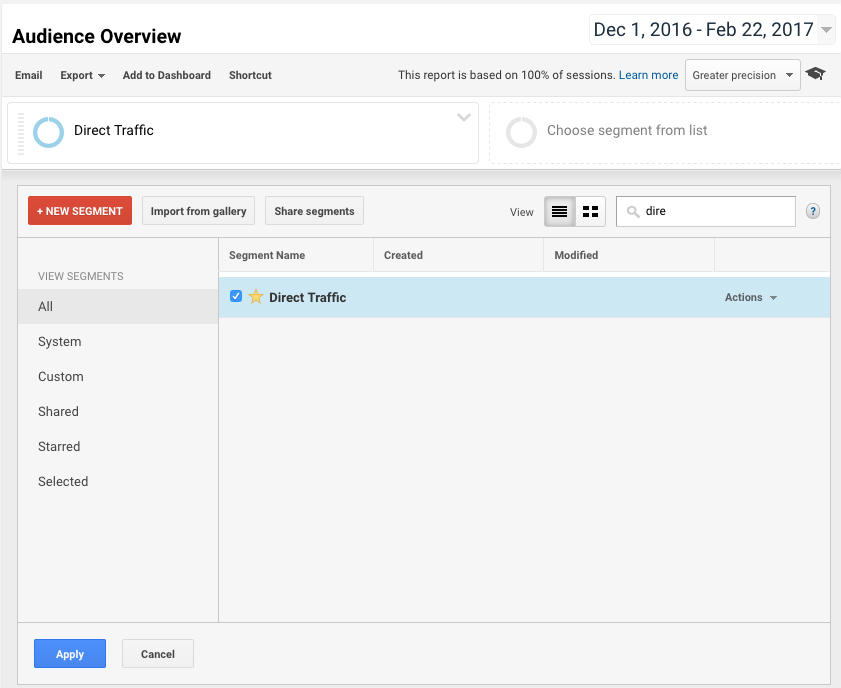Viewport: 841px width, 688px height.
Task: Click the Direct Traffic segment circle icon
Action: point(48,132)
